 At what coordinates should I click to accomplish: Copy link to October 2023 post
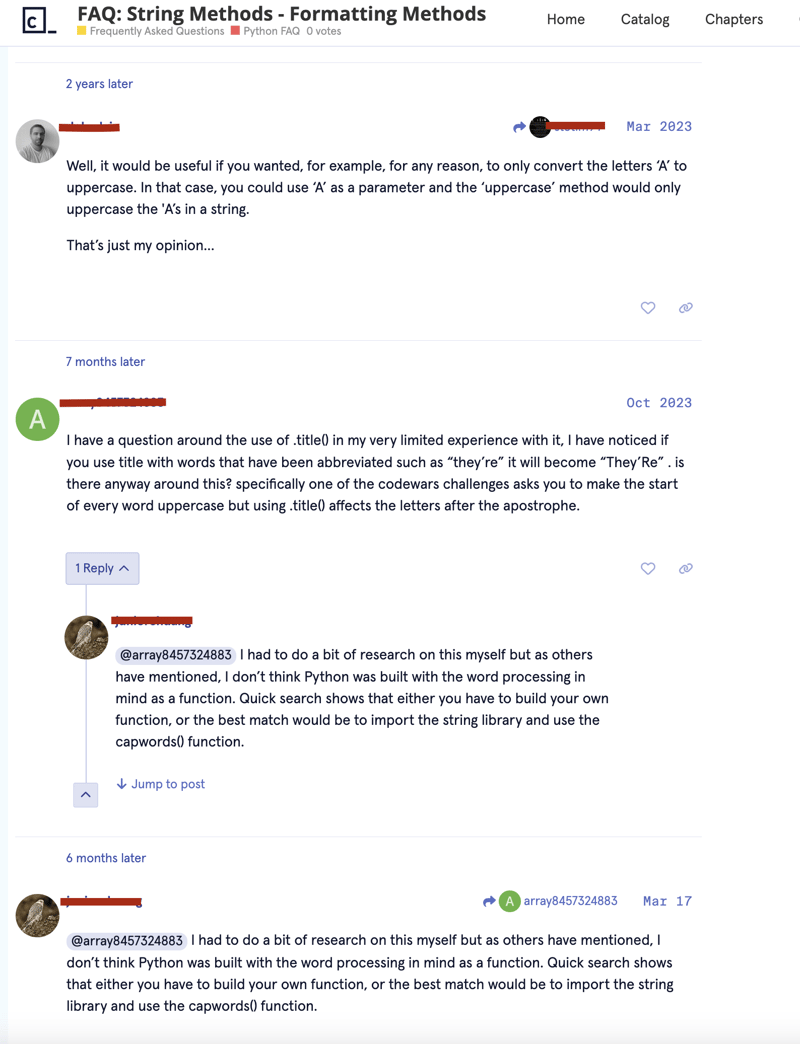tap(685, 568)
